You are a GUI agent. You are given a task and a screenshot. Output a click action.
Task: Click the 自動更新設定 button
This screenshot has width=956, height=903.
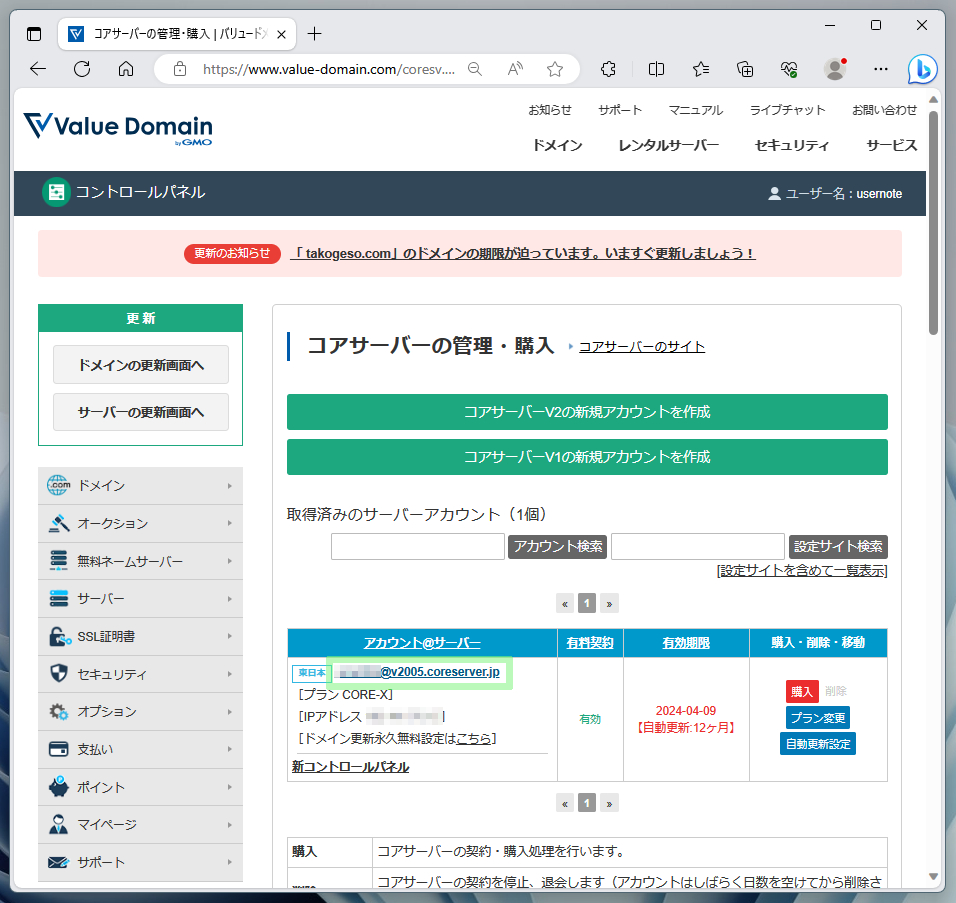point(818,744)
